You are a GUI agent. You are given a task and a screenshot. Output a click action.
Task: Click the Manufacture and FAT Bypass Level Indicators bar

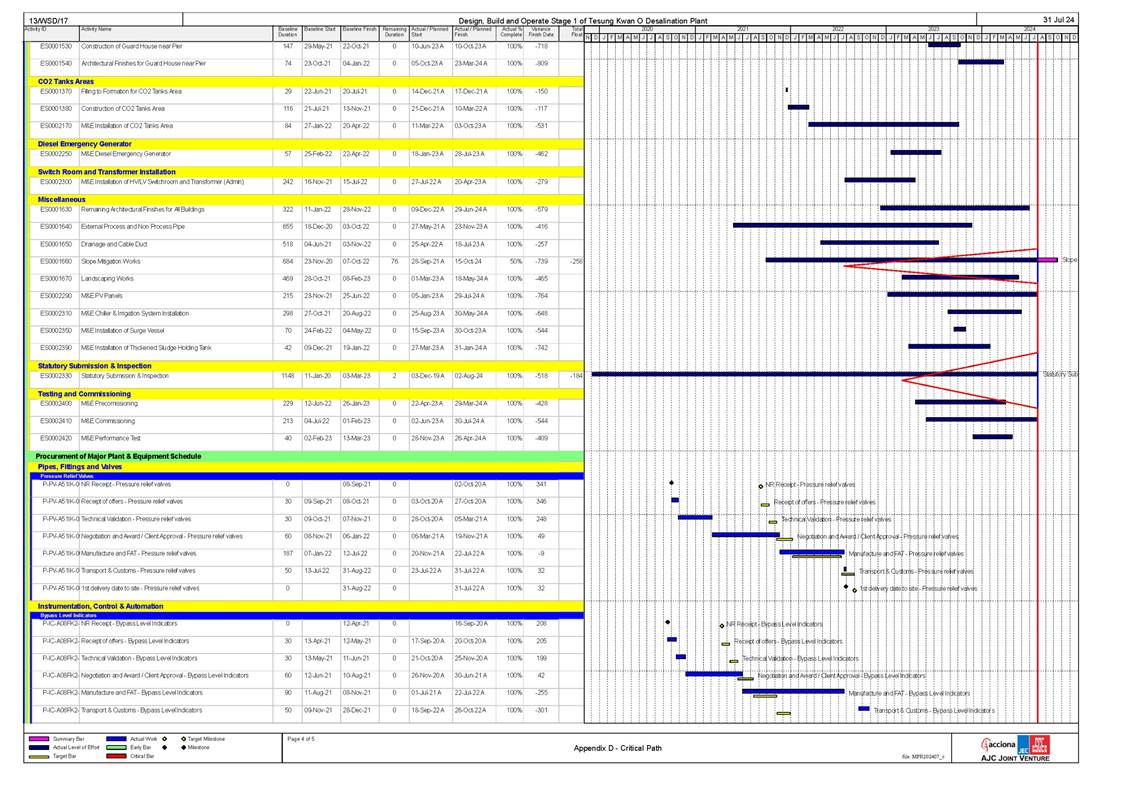pos(793,691)
